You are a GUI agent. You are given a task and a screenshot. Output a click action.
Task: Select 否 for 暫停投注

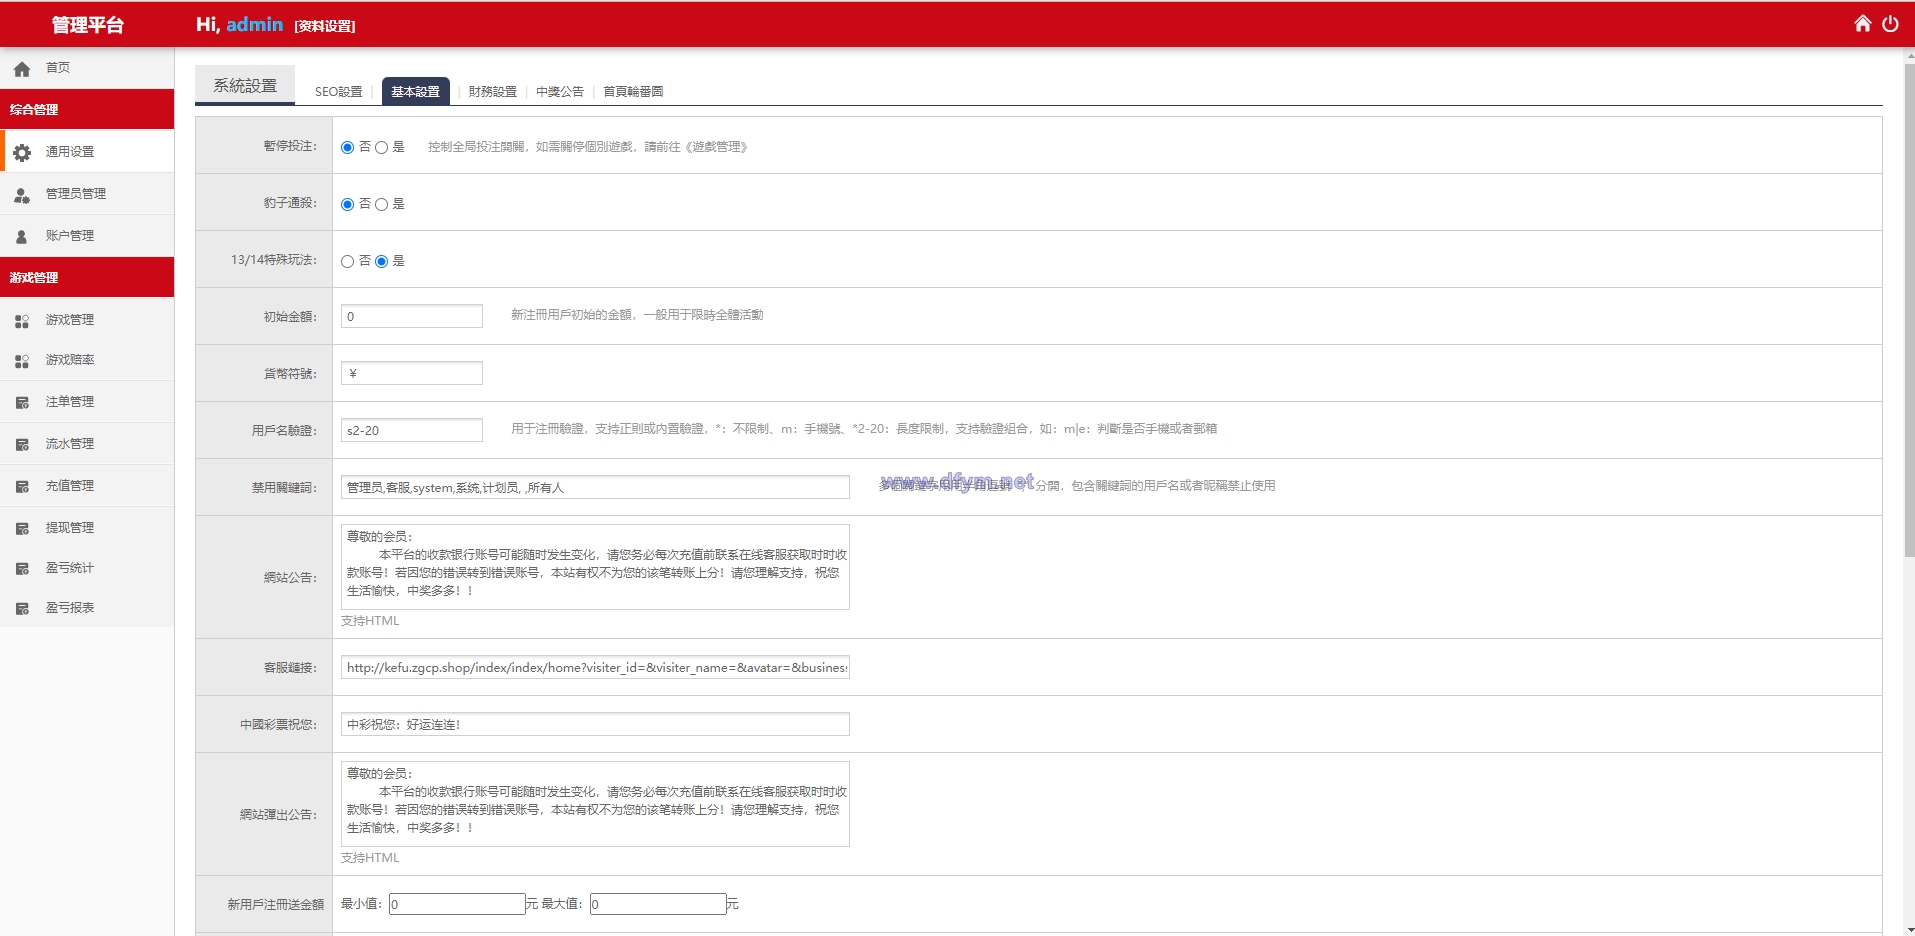click(347, 147)
